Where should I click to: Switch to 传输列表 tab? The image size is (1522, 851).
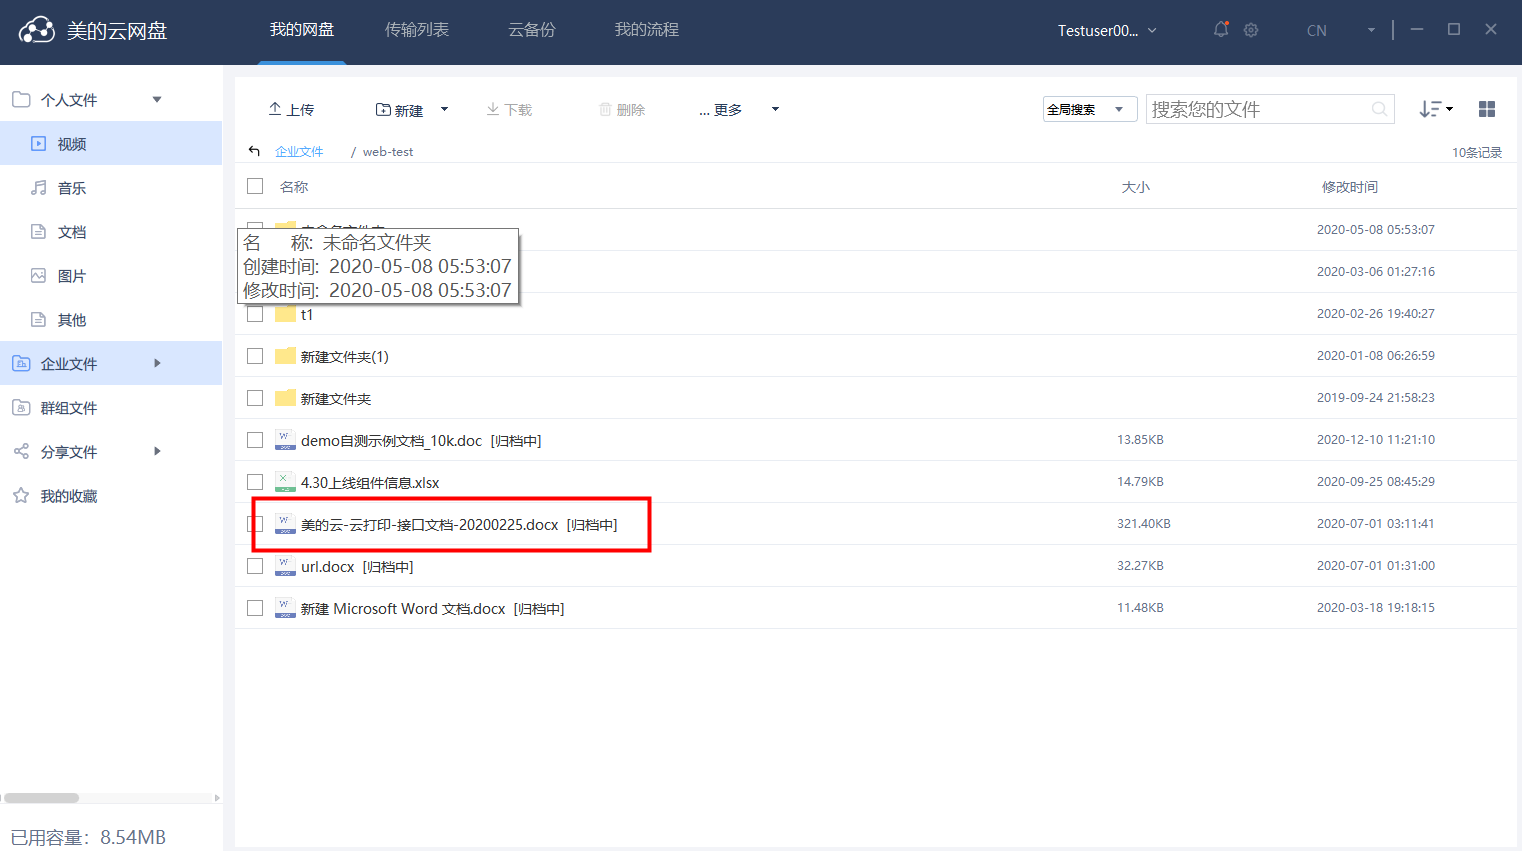coord(417,30)
